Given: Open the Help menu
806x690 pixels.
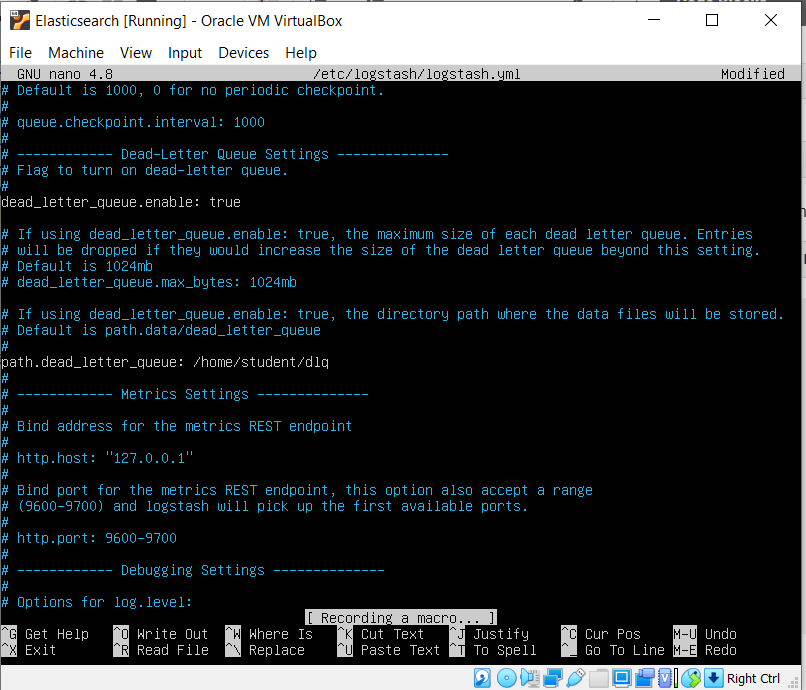Looking at the screenshot, I should [301, 53].
